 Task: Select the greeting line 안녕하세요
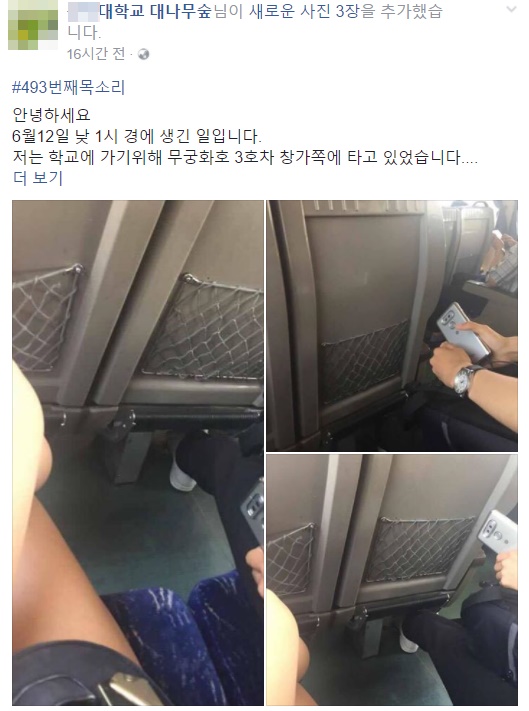coord(52,115)
